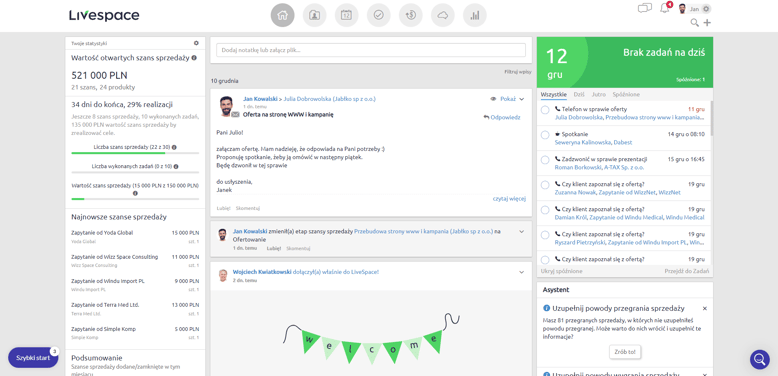Click the Zrób to! button
Image resolution: width=778 pixels, height=376 pixels.
point(625,352)
